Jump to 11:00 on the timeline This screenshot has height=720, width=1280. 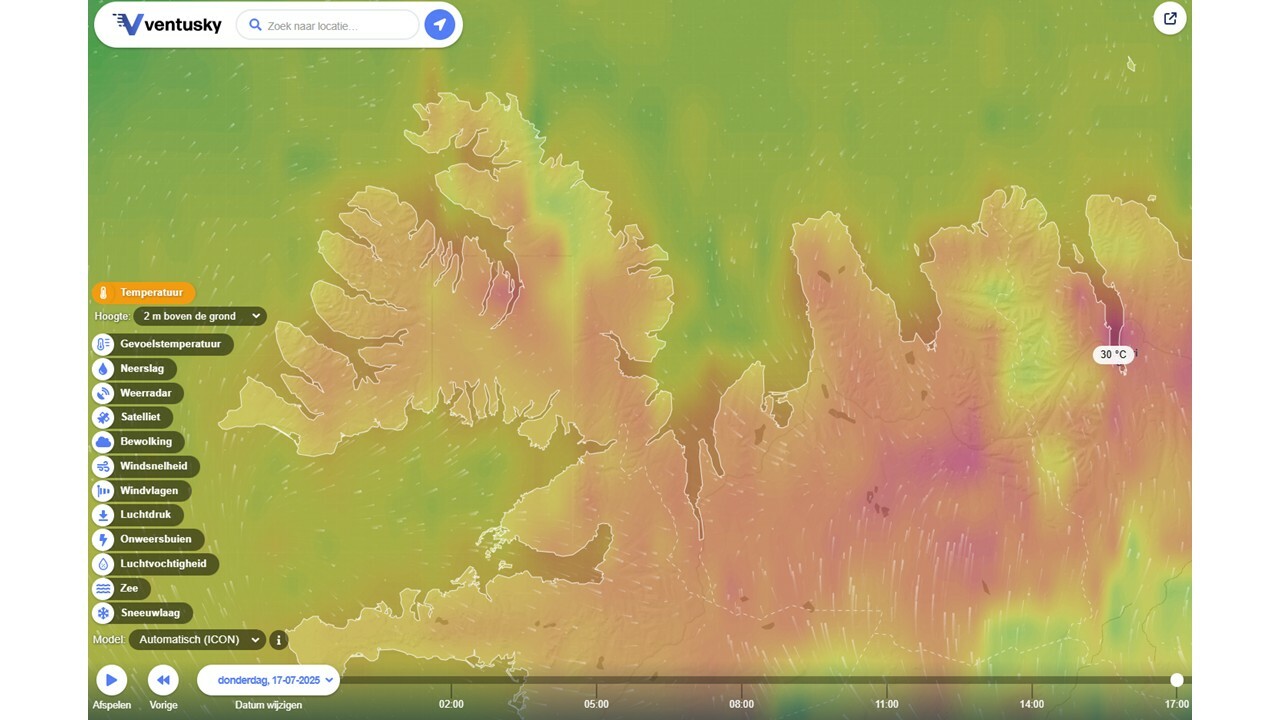pyautogui.click(x=886, y=704)
